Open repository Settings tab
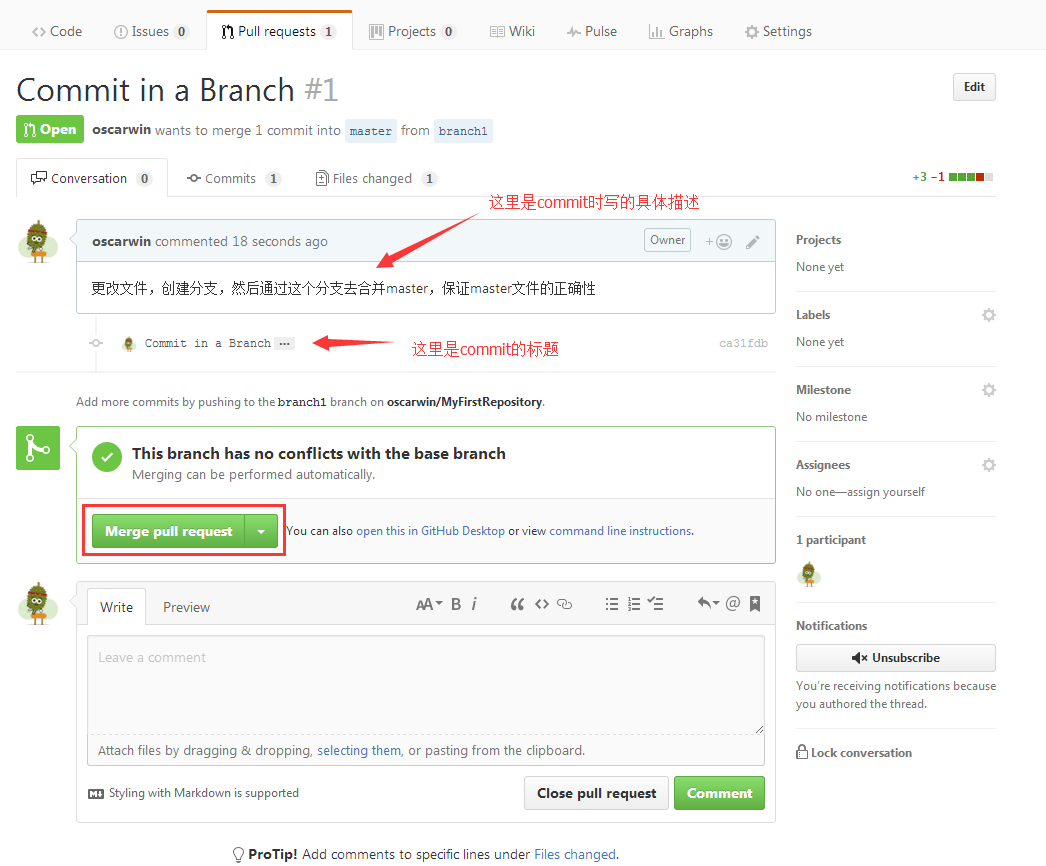This screenshot has width=1046, height=866. point(778,31)
